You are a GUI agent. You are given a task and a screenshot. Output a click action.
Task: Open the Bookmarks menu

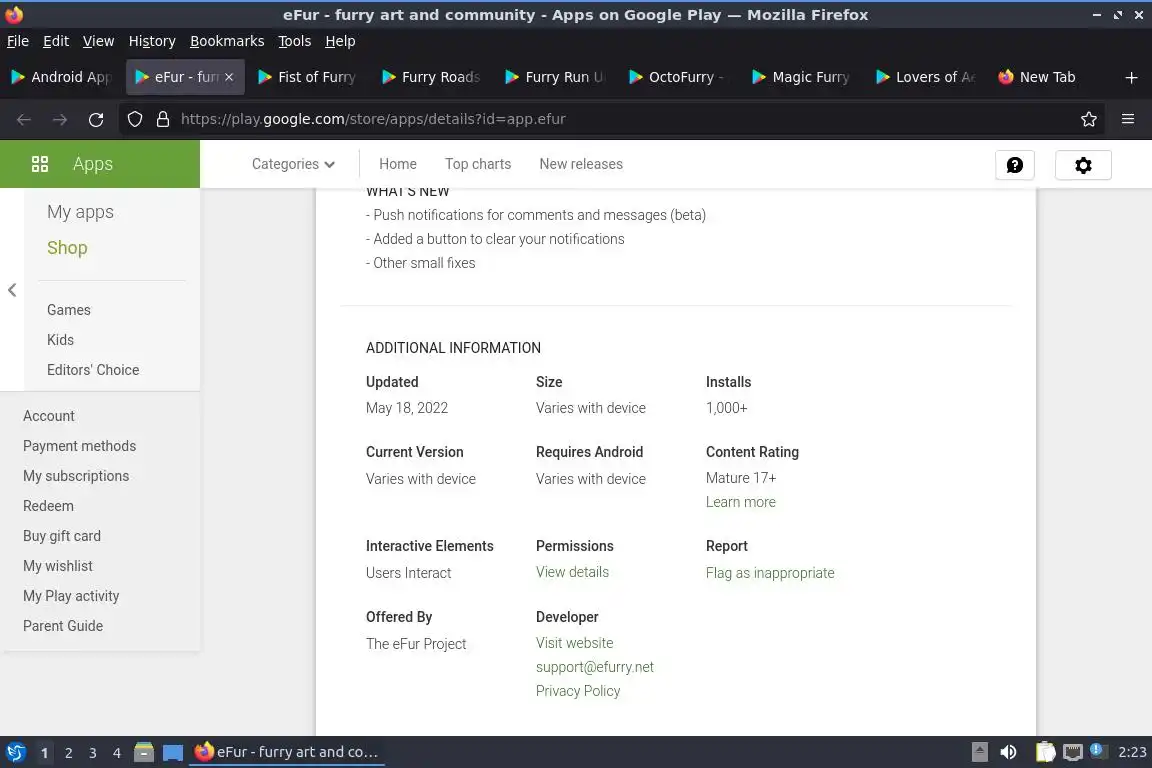pos(227,41)
